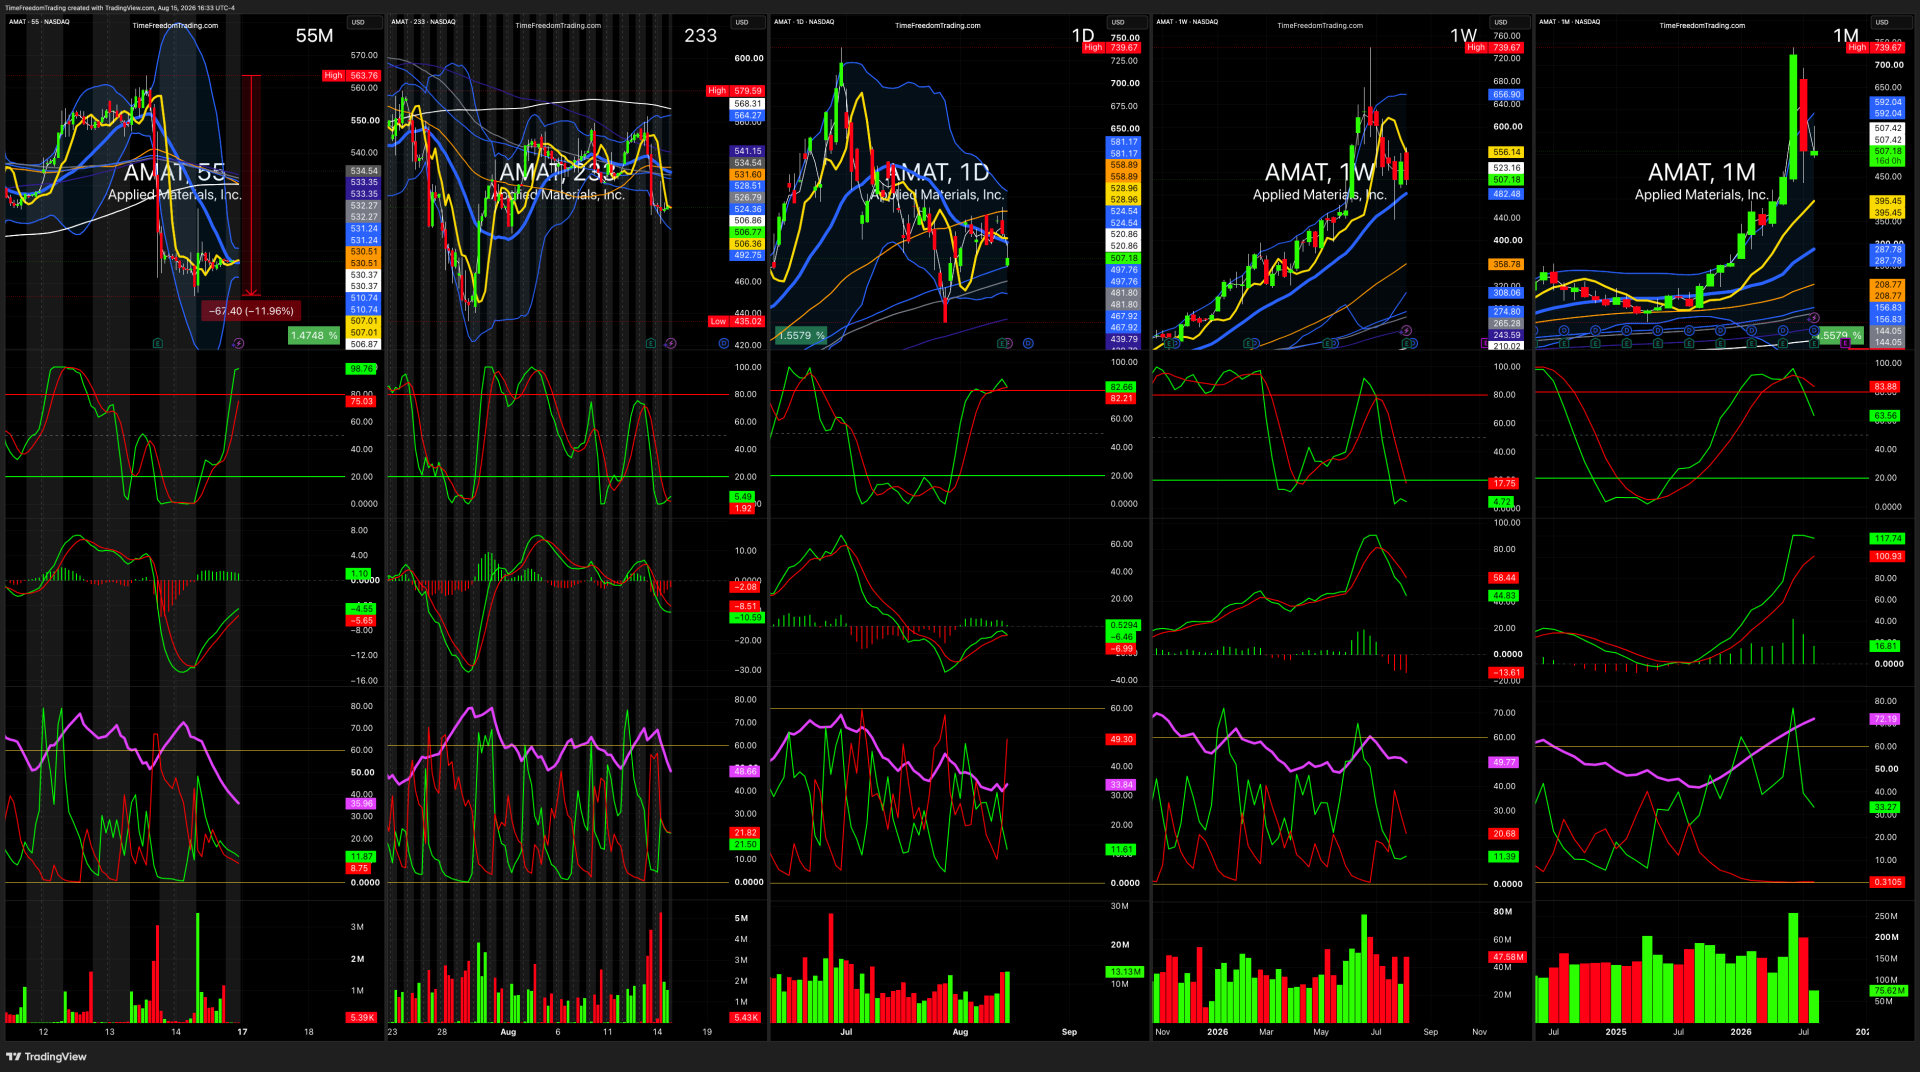
Task: Click the purple lightning event icon on the 1W chart
Action: tap(1406, 330)
